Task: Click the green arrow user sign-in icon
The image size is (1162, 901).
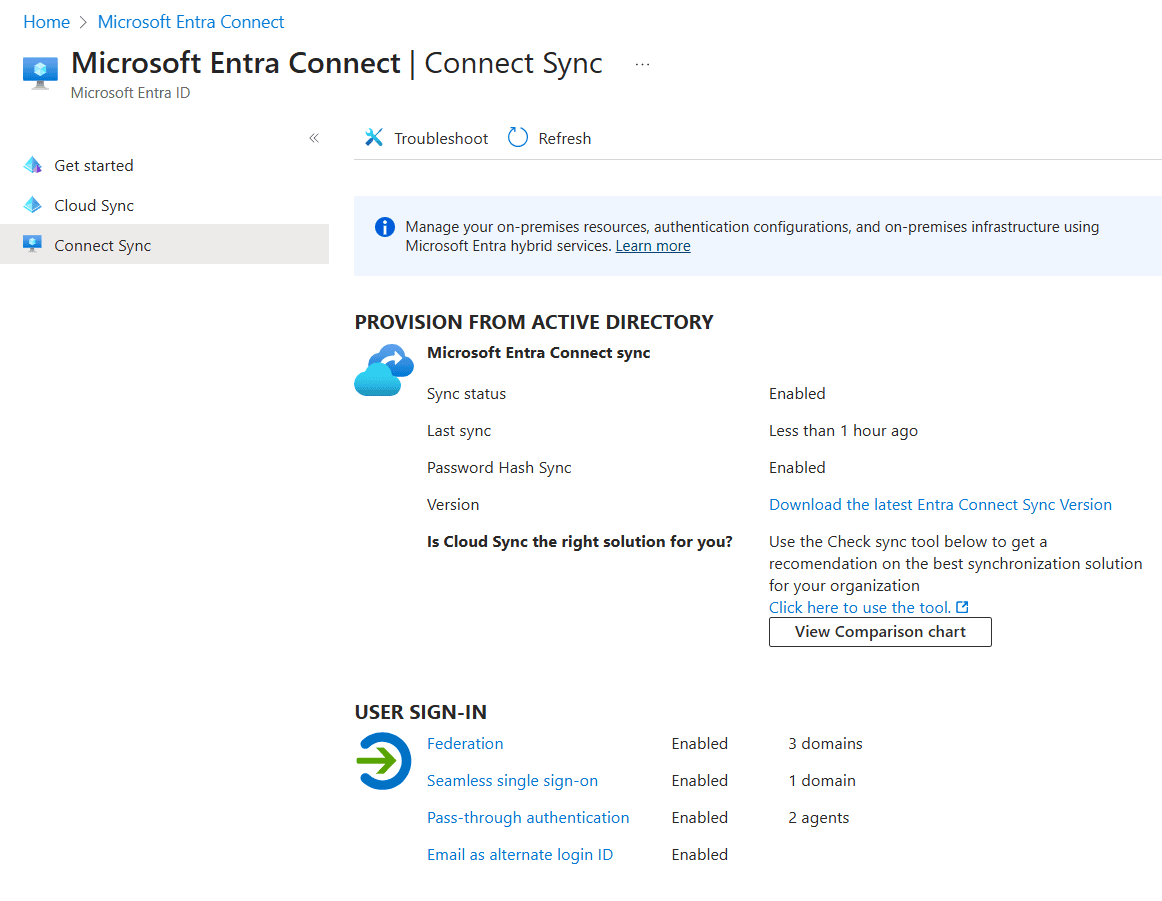Action: 383,761
